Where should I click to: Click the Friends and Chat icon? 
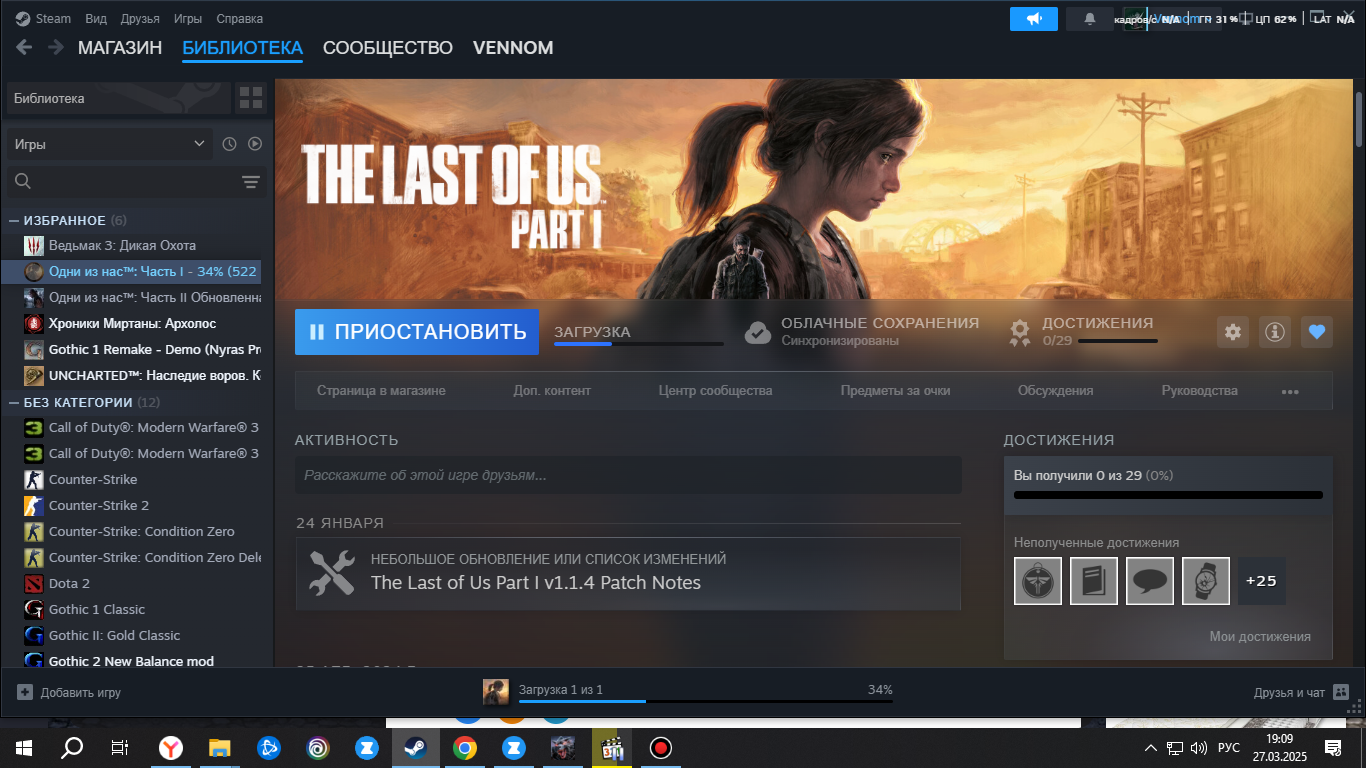(1341, 692)
